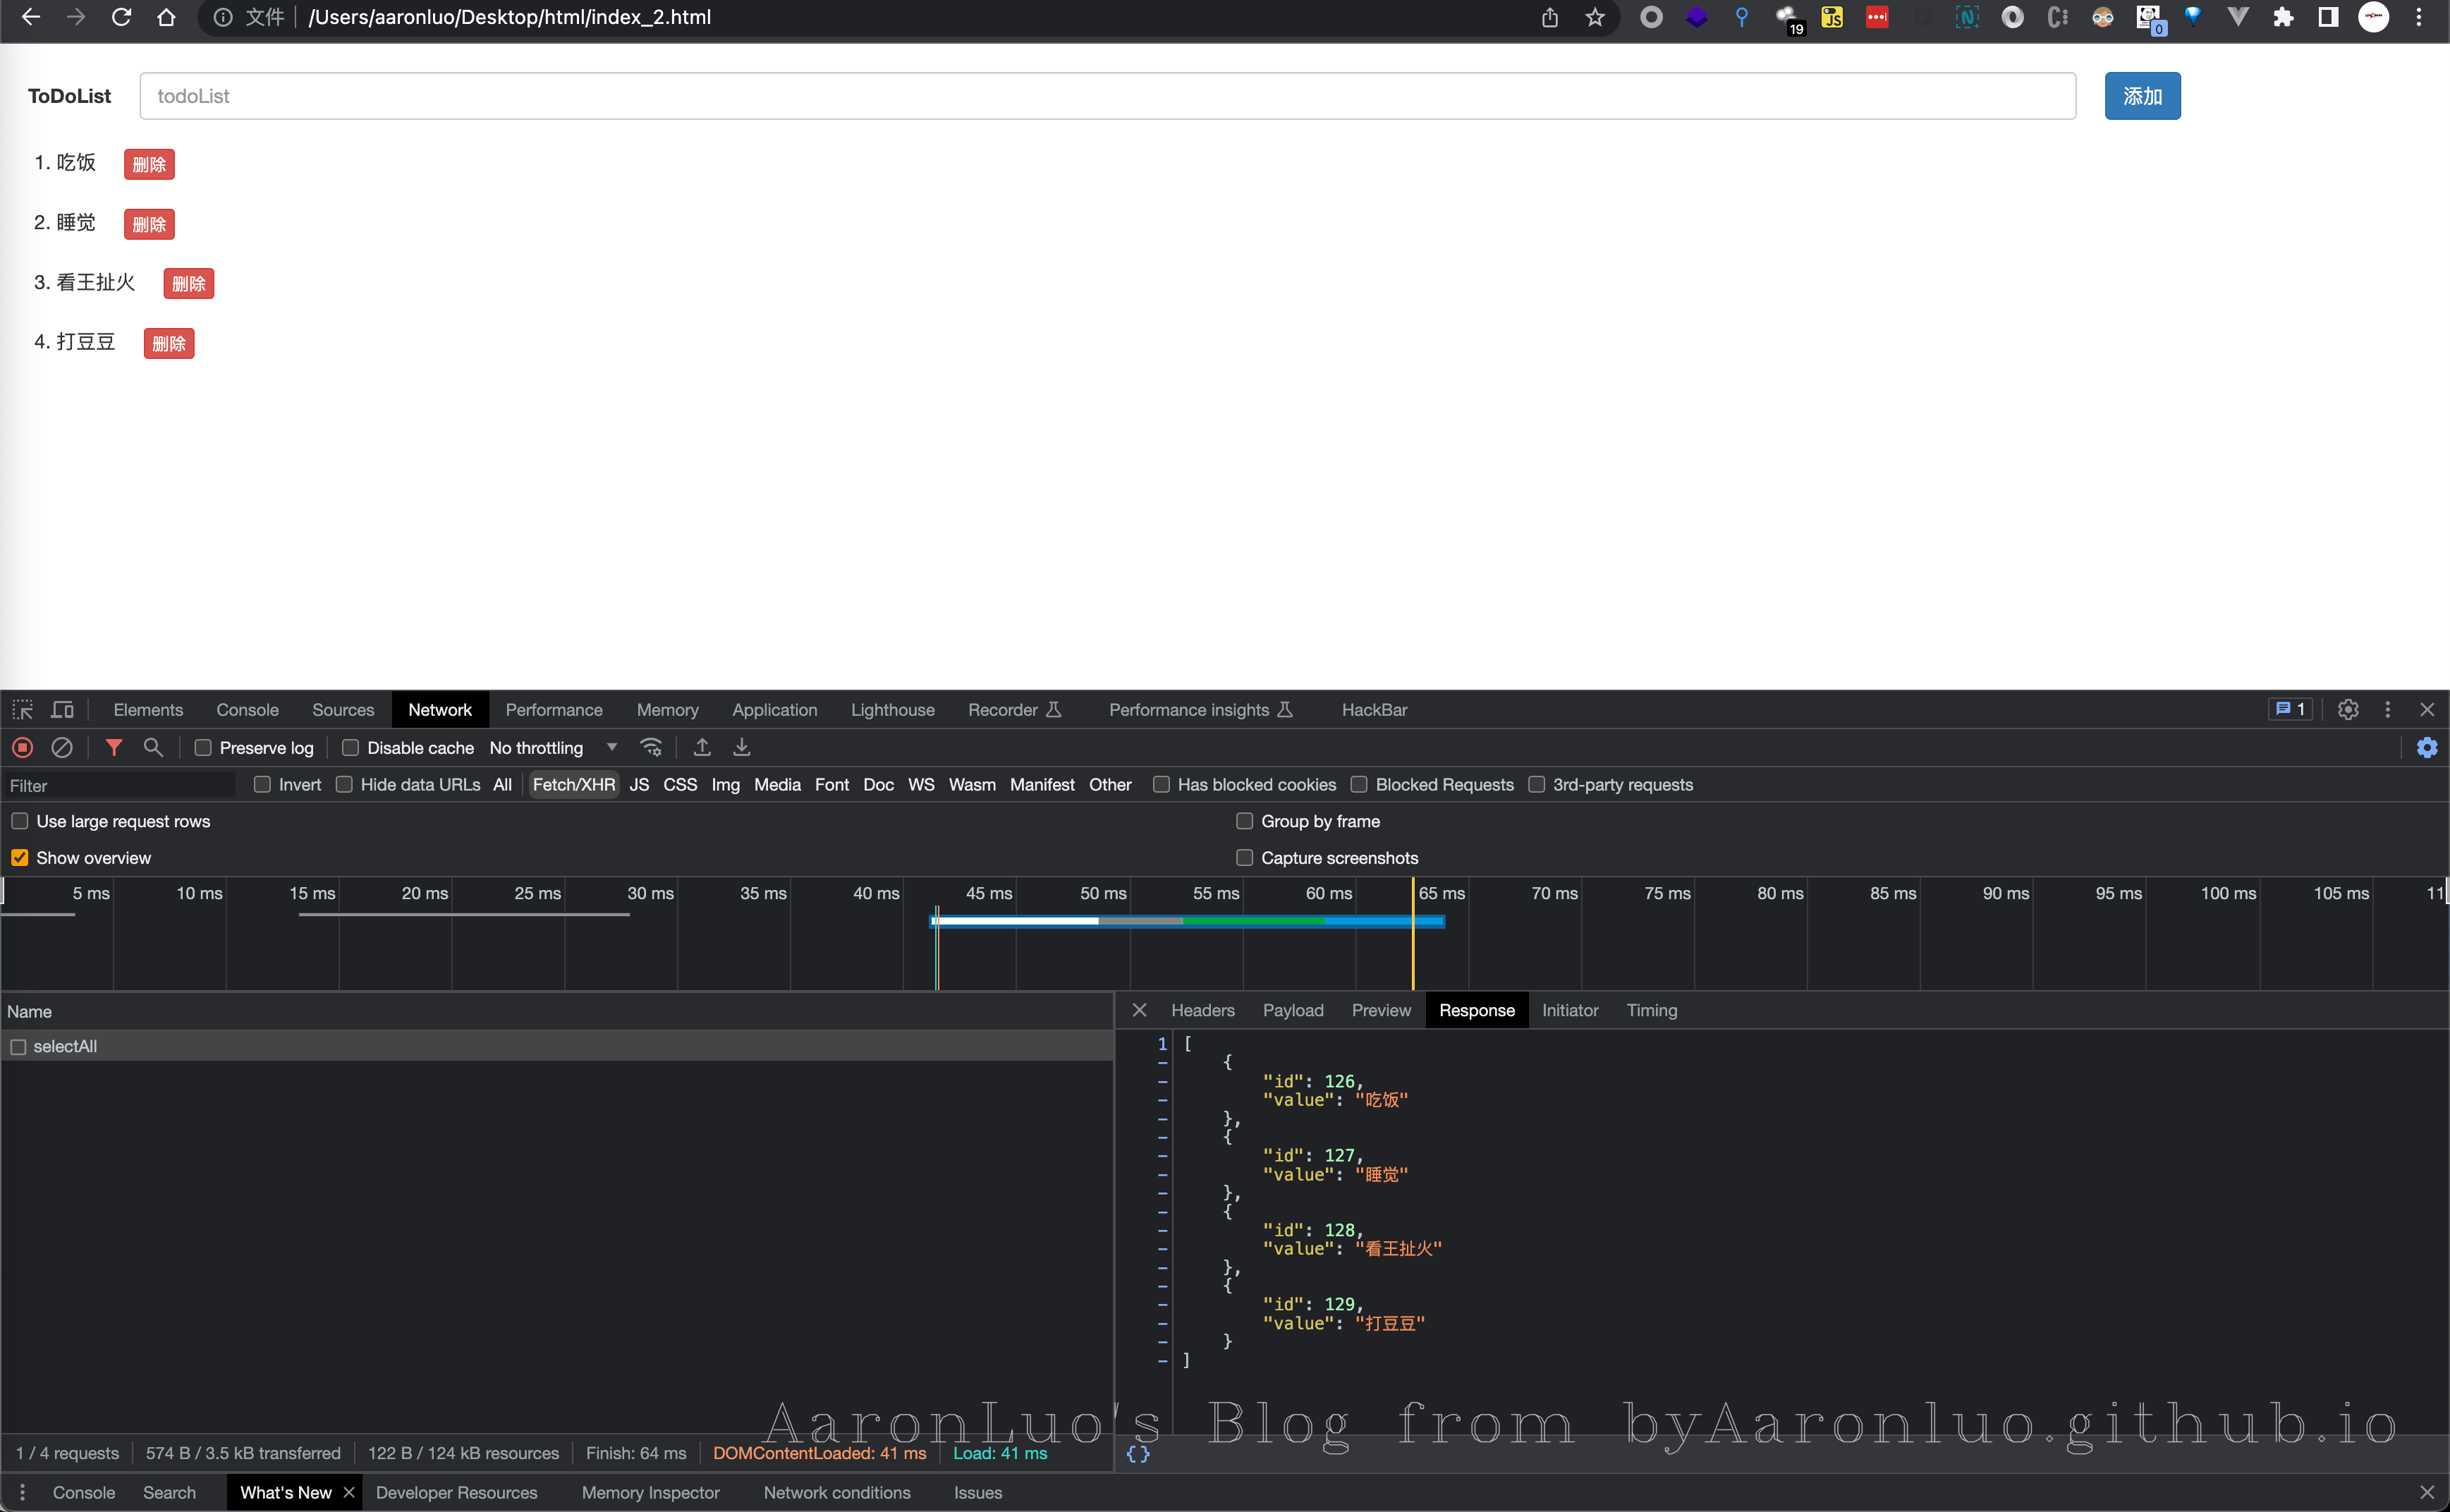Screen dimensions: 2450x1512
Task: Open the network search magnifier
Action: 153,747
